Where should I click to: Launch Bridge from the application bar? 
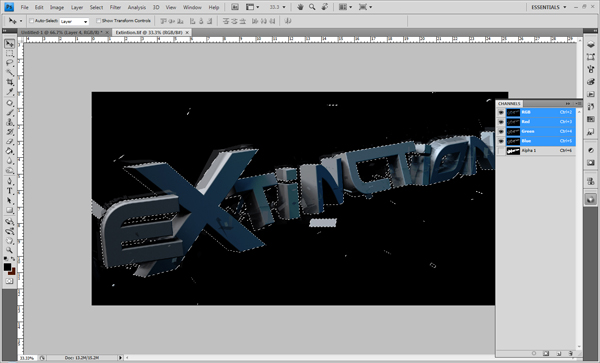pos(235,7)
